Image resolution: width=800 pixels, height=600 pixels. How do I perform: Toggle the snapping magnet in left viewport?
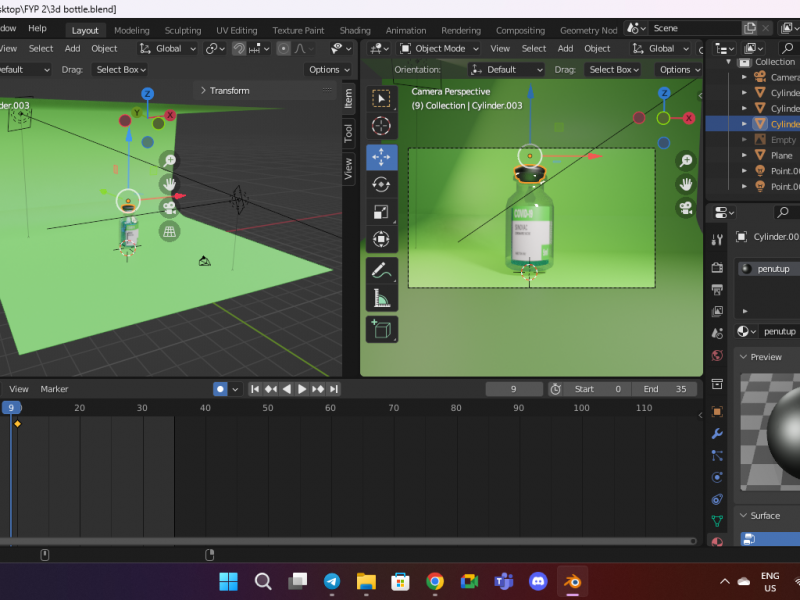[239, 48]
